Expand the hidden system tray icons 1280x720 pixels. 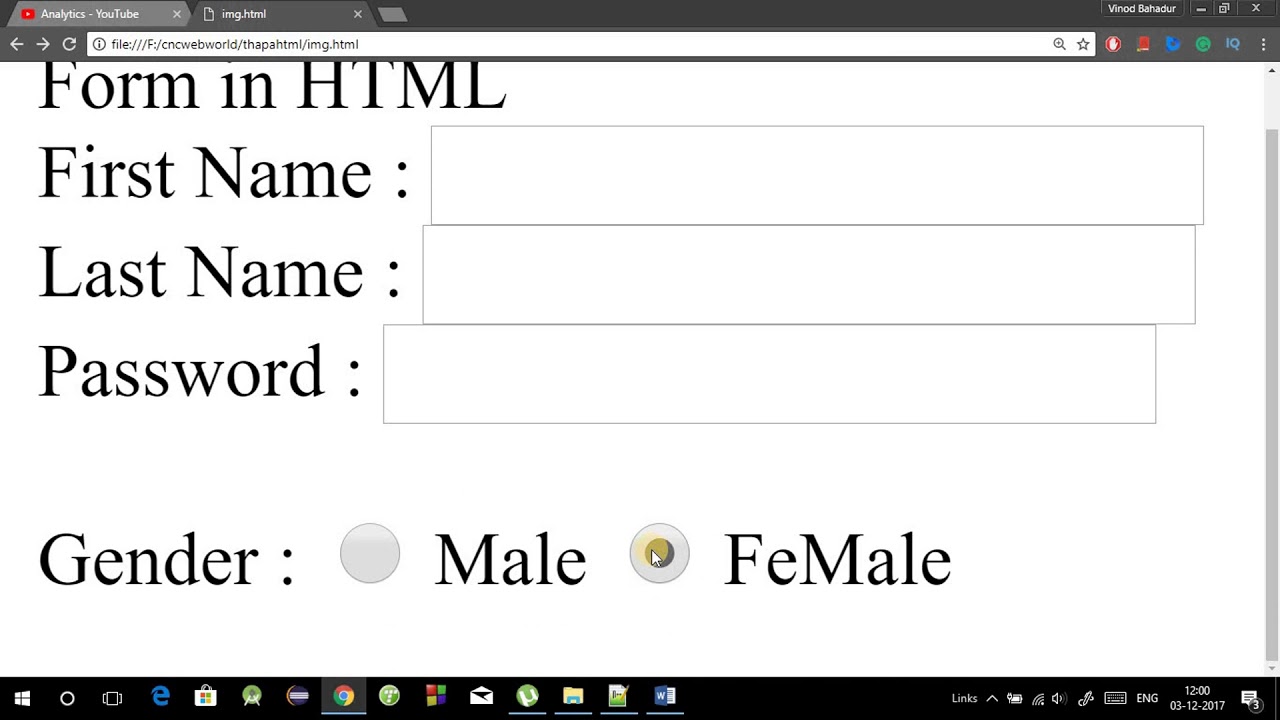coord(992,698)
